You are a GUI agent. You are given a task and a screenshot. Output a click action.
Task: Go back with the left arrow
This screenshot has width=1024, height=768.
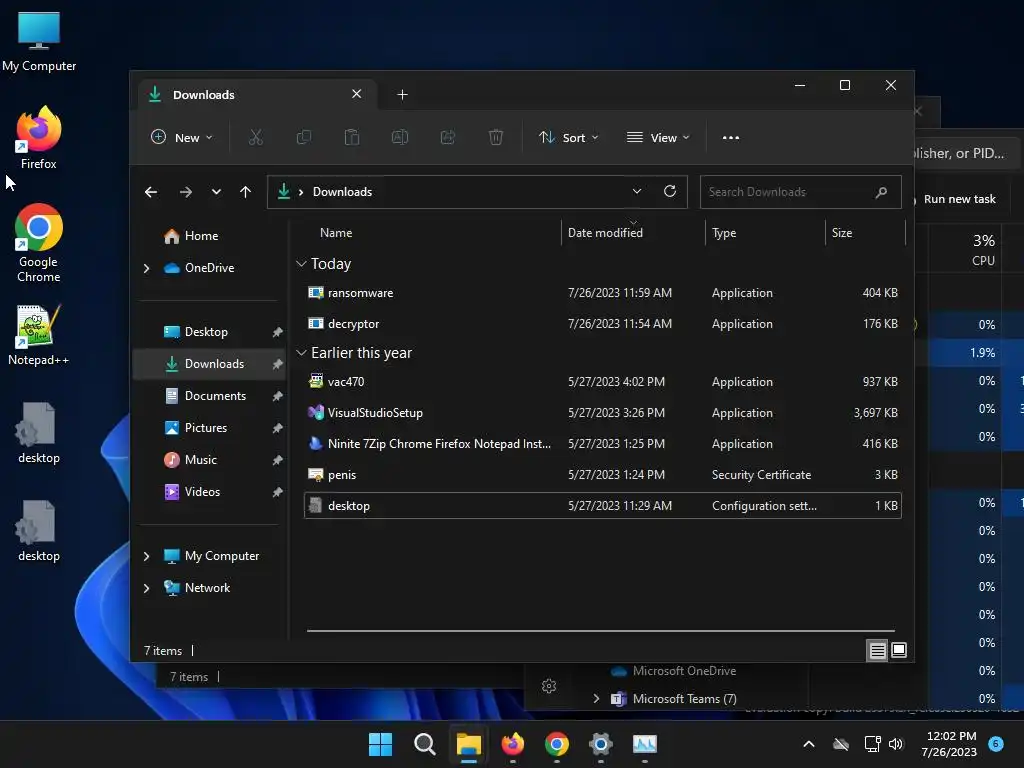click(151, 192)
